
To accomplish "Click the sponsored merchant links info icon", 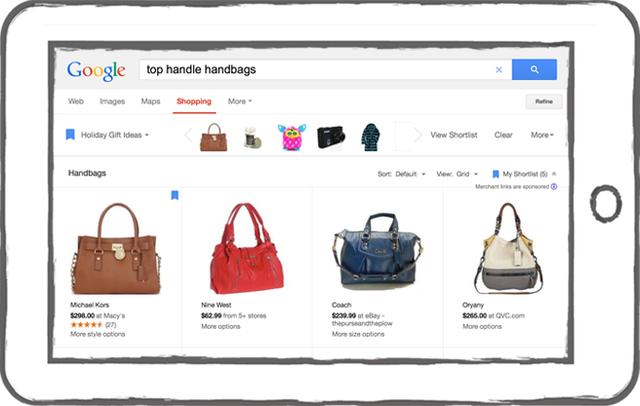I will tap(554, 186).
